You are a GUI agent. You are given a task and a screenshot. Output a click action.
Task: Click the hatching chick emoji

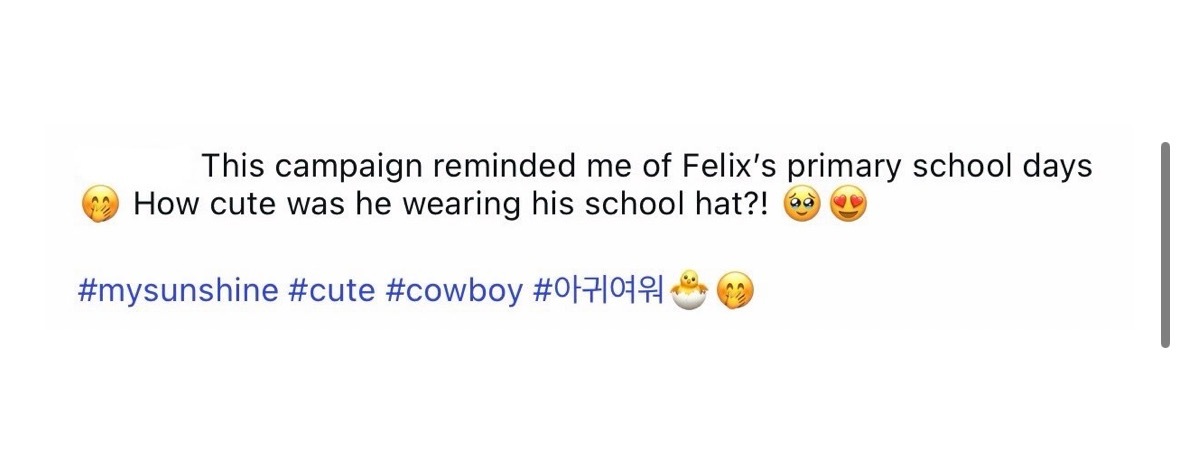[x=687, y=290]
